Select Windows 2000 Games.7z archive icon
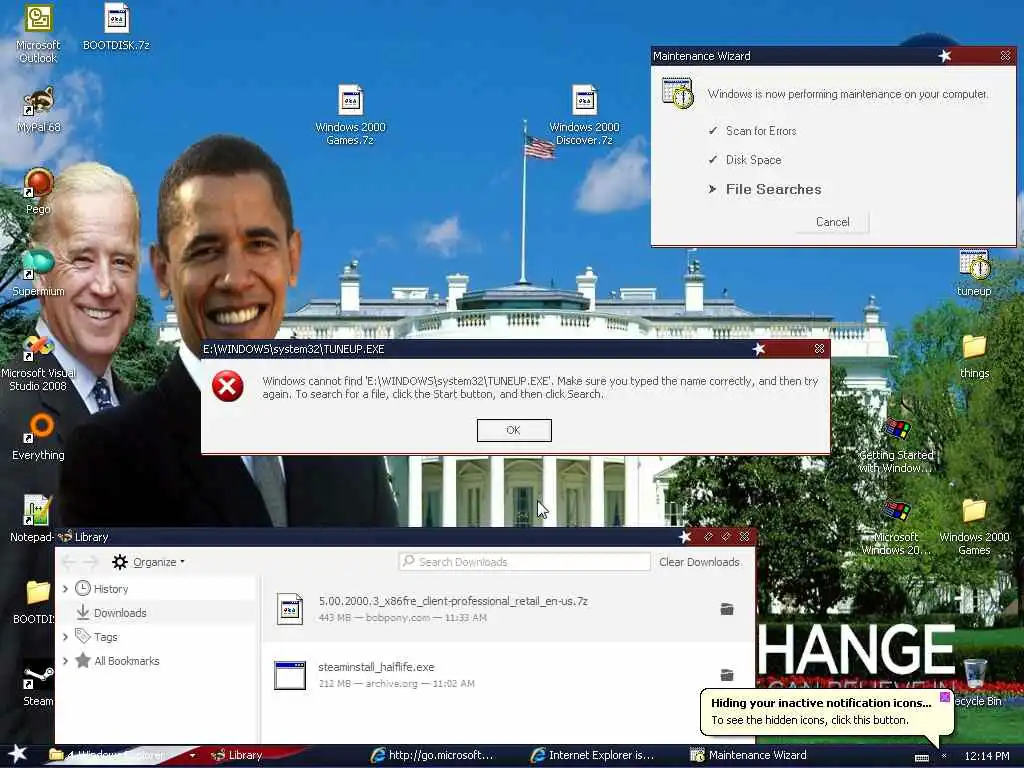Image resolution: width=1024 pixels, height=768 pixels. click(x=351, y=115)
